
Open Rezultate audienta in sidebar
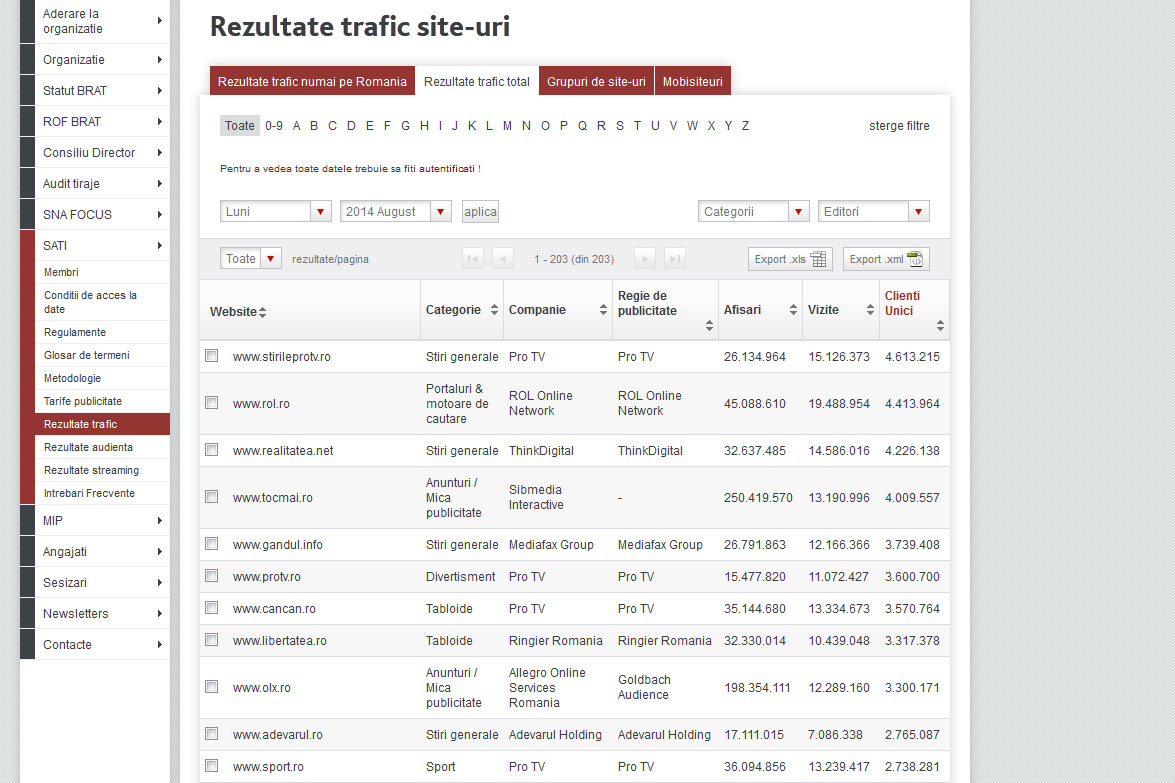(88, 447)
